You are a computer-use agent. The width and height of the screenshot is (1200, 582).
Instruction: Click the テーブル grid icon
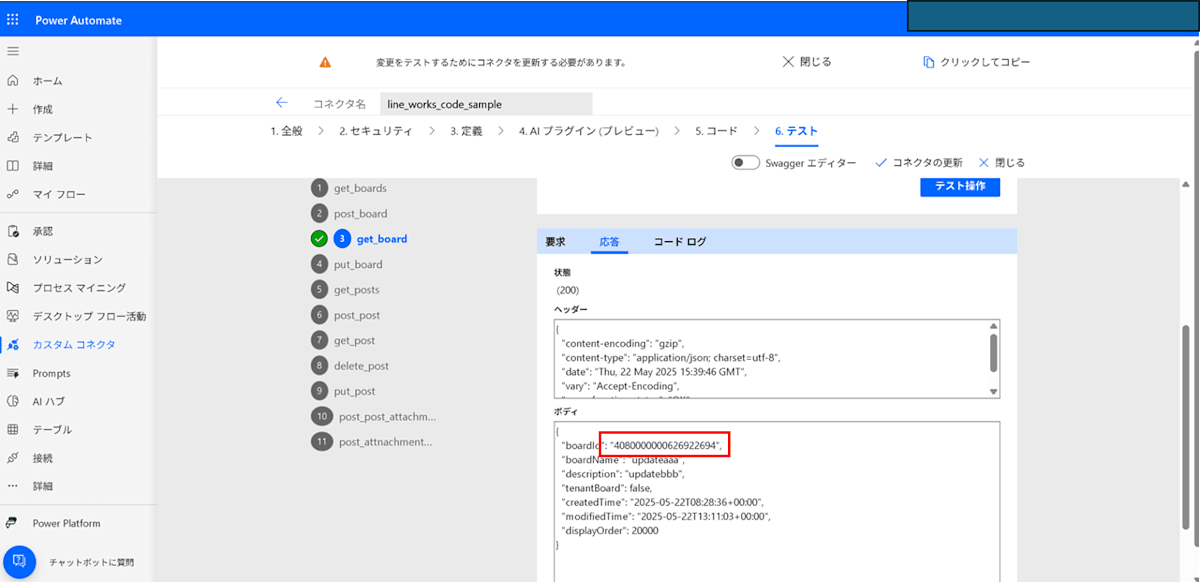tap(12, 429)
